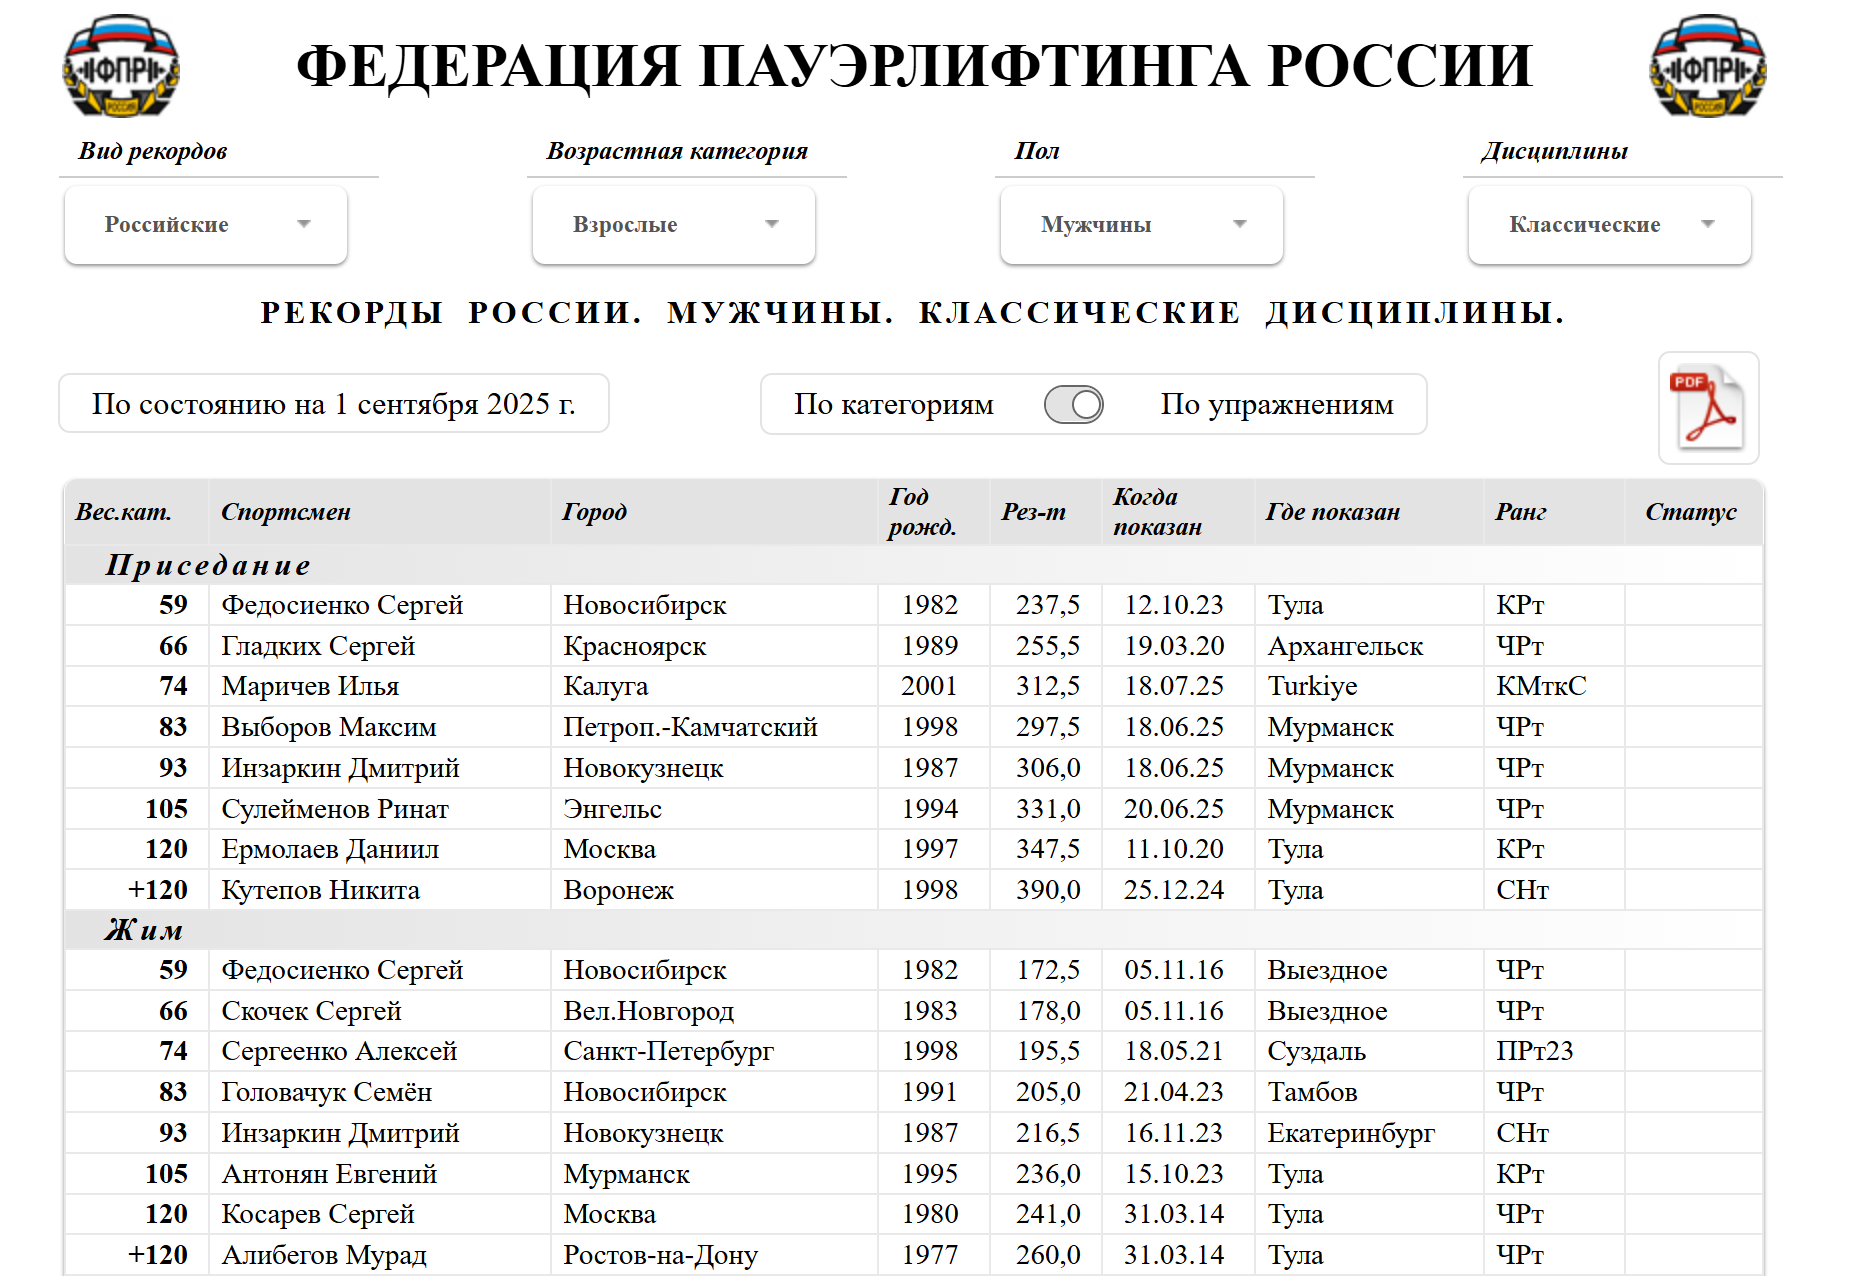Open the 'Мужчины' gender dropdown
Screen dimensions: 1856x1276
[x=1142, y=225]
